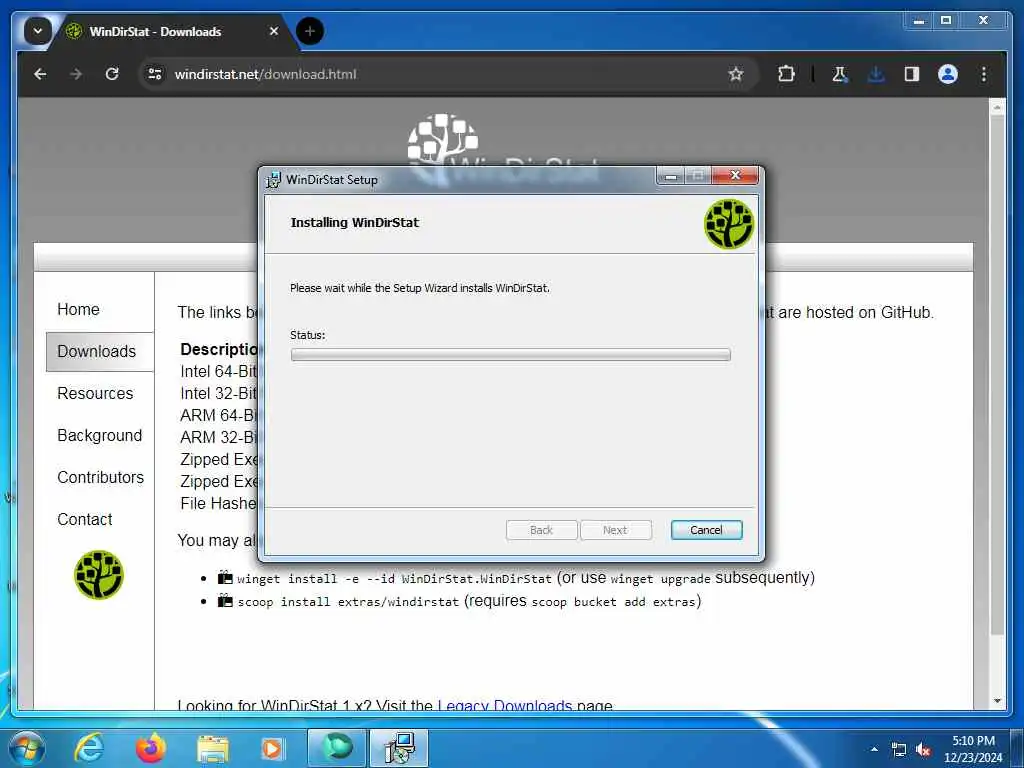The height and width of the screenshot is (768, 1024).
Task: Open a new browser tab
Action: point(310,31)
